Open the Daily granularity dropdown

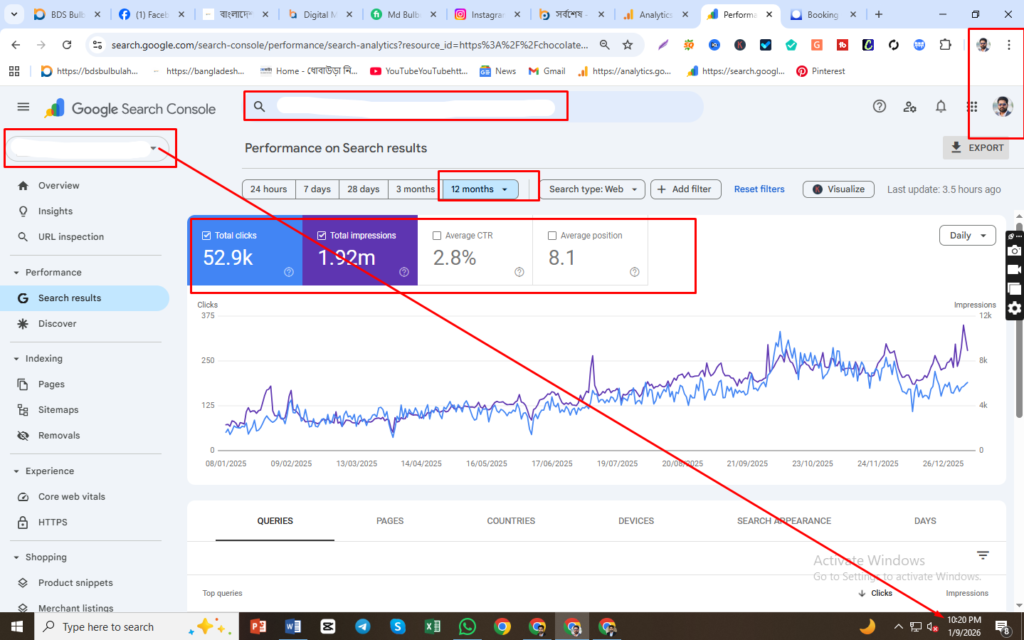coord(967,235)
